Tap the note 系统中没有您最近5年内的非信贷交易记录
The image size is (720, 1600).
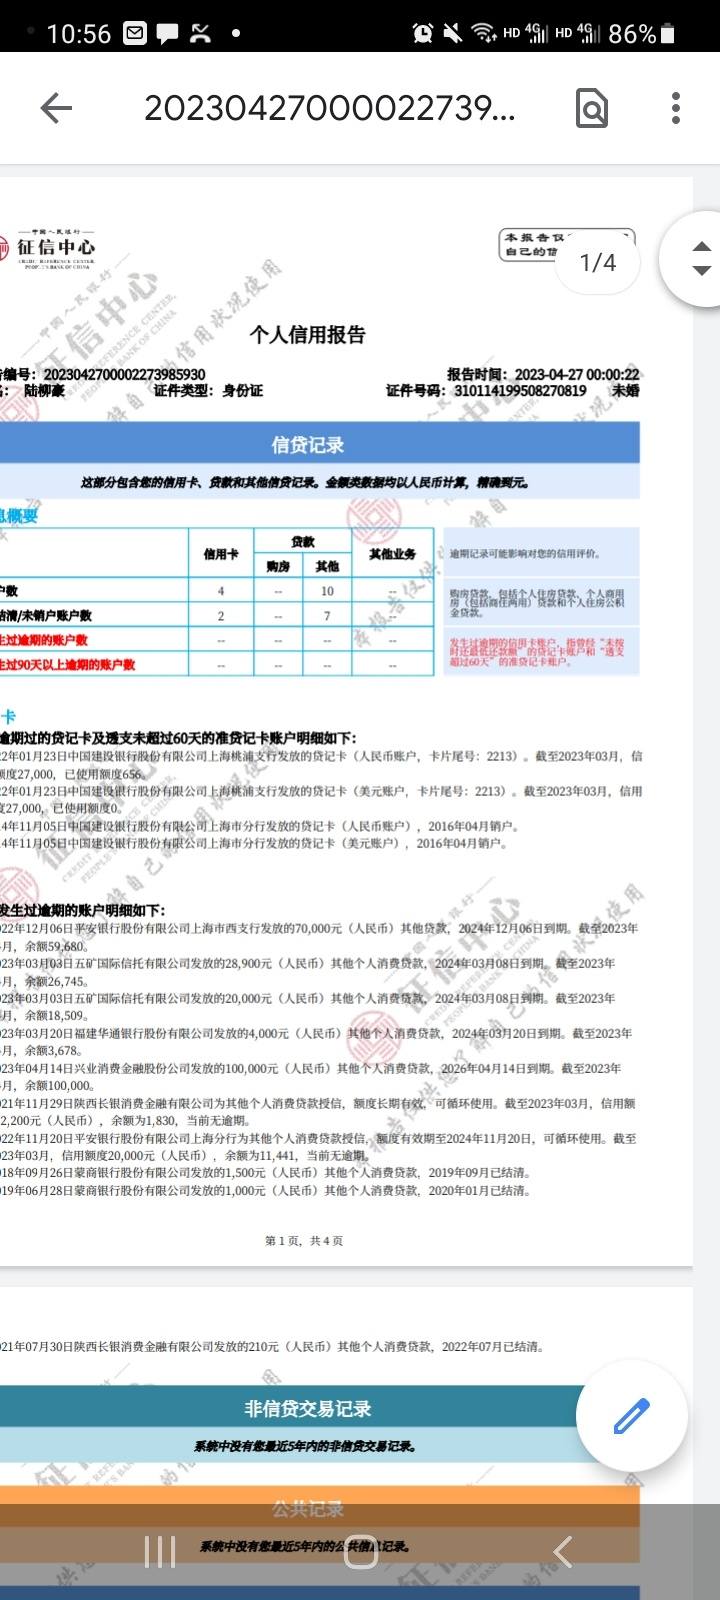305,1446
